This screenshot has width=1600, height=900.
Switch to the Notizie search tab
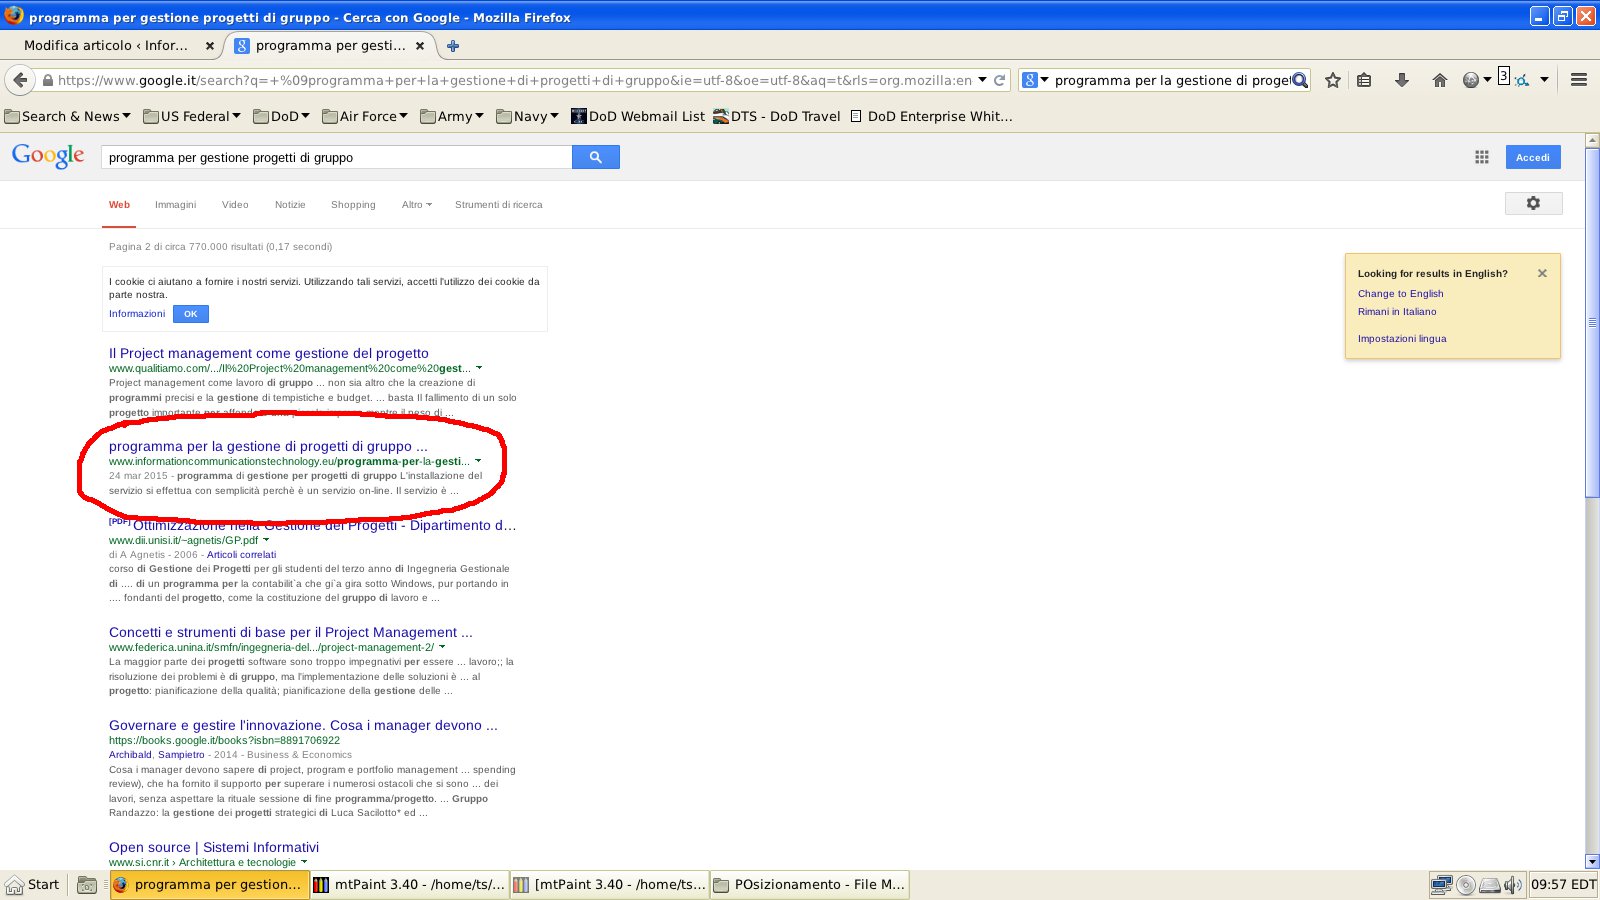coord(290,204)
